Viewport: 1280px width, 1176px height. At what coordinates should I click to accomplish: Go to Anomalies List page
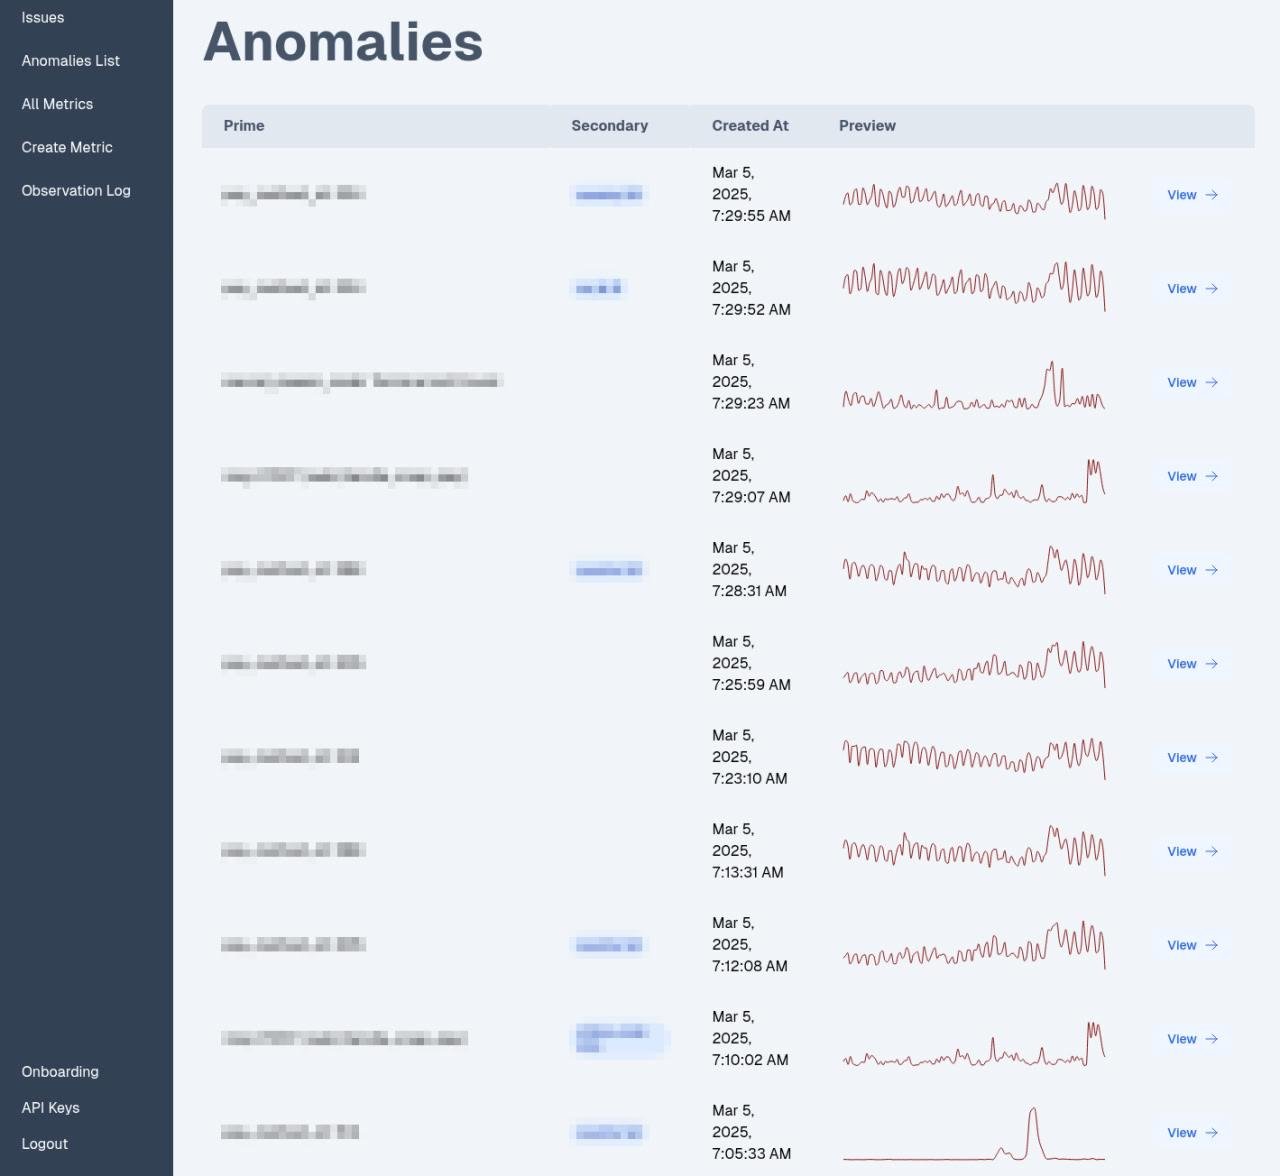tap(70, 61)
